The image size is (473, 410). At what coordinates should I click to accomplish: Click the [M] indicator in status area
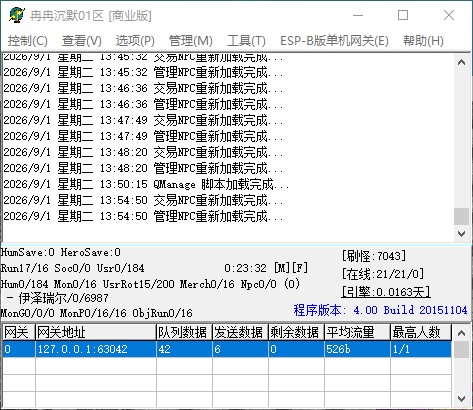point(282,268)
